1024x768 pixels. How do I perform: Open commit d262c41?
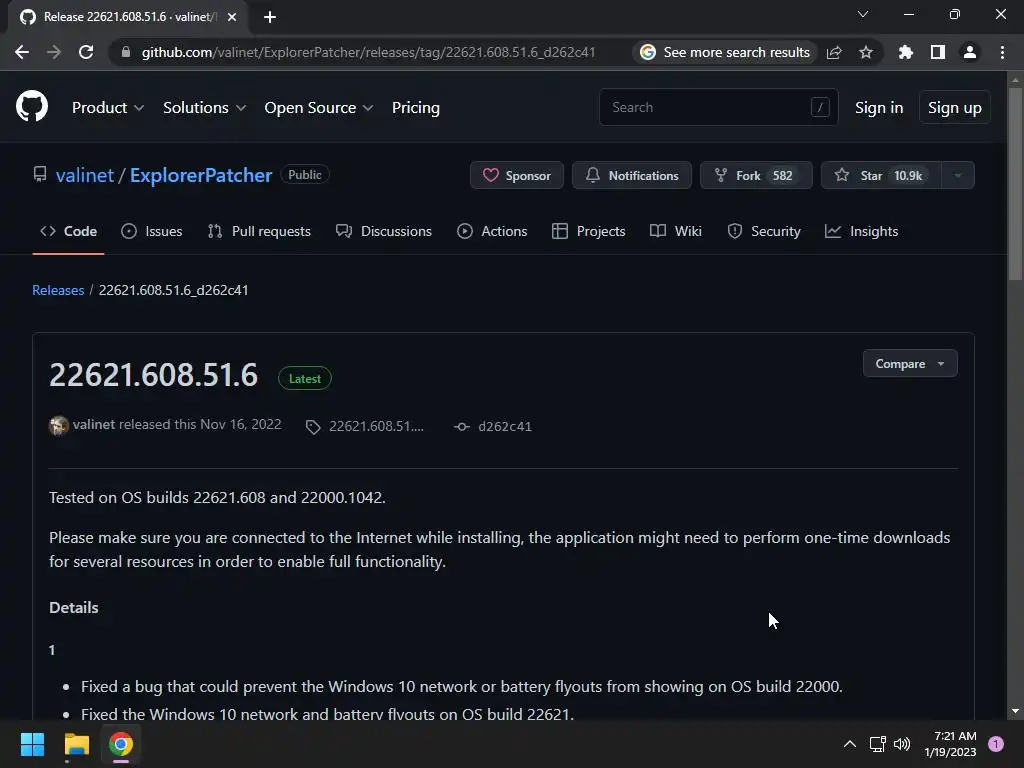click(493, 426)
